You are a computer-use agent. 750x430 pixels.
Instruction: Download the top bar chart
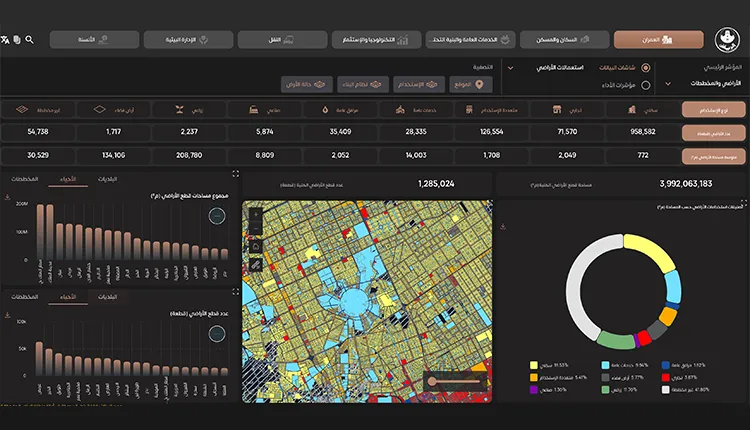coord(7,199)
